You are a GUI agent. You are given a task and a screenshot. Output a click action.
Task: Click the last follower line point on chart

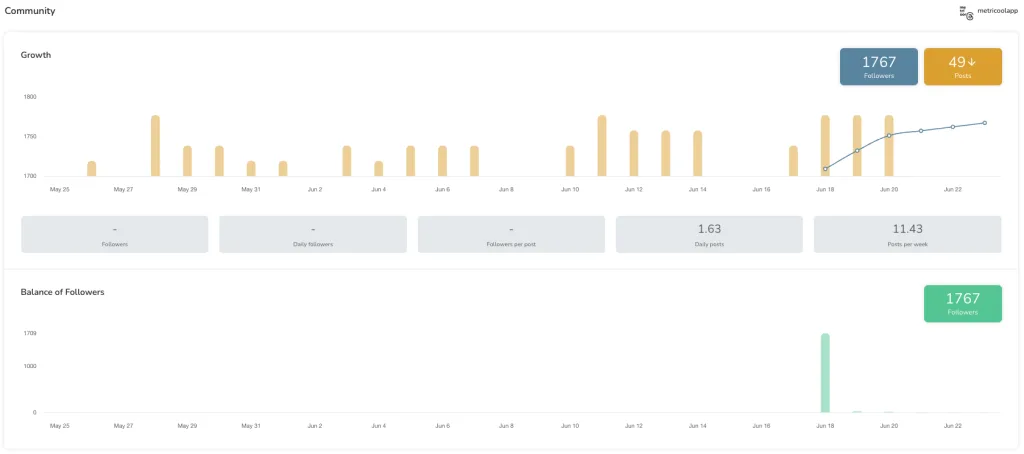(985, 123)
